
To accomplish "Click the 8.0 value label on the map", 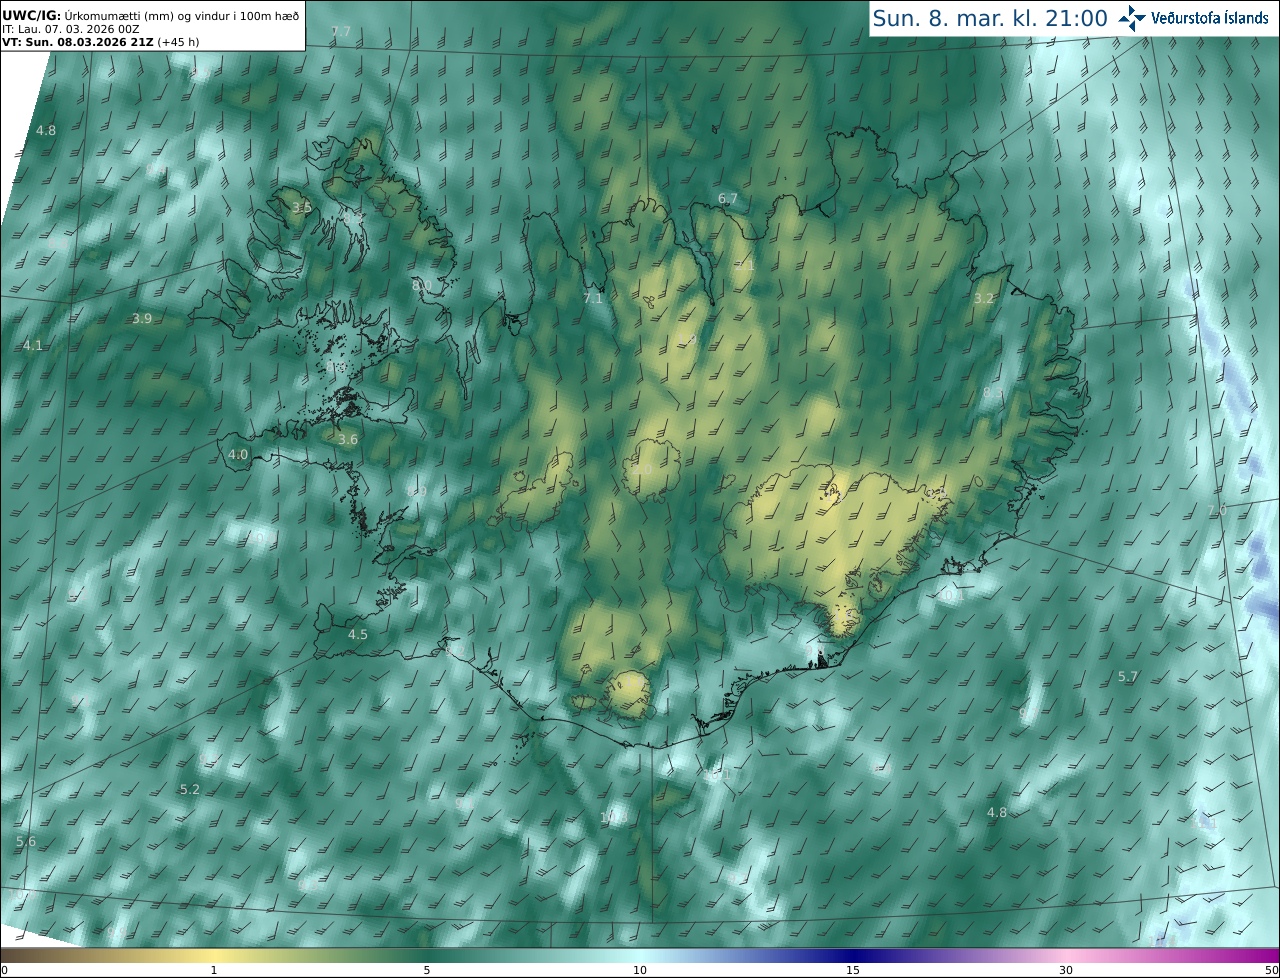I will tap(422, 285).
